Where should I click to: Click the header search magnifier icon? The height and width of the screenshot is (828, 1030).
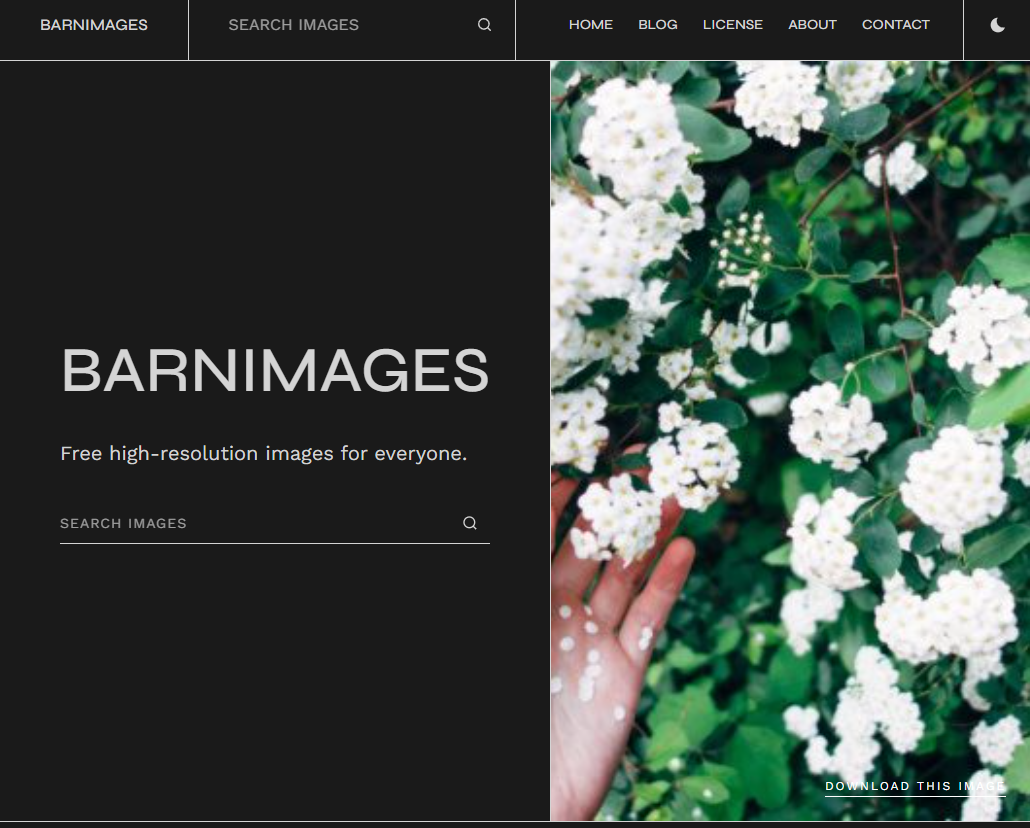click(484, 25)
